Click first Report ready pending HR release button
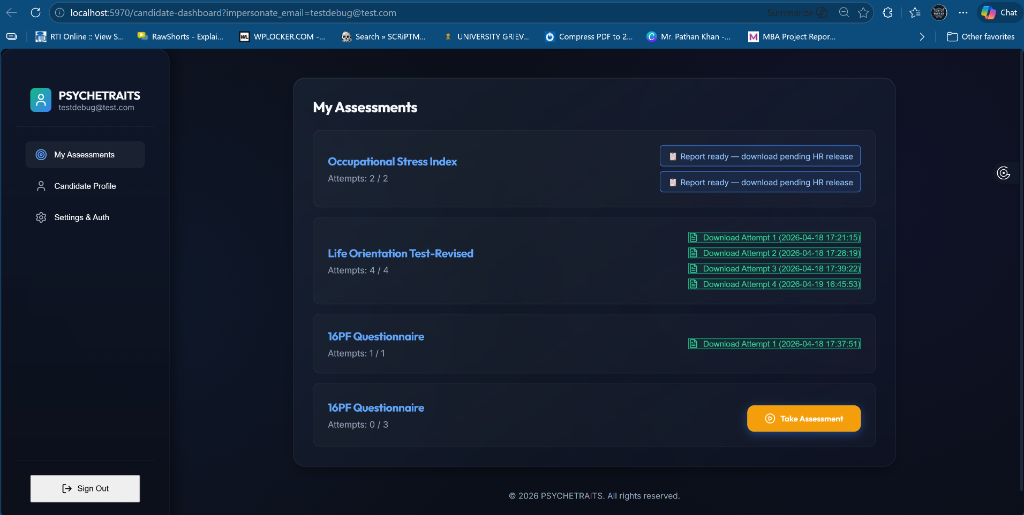The height and width of the screenshot is (515, 1024). [760, 156]
